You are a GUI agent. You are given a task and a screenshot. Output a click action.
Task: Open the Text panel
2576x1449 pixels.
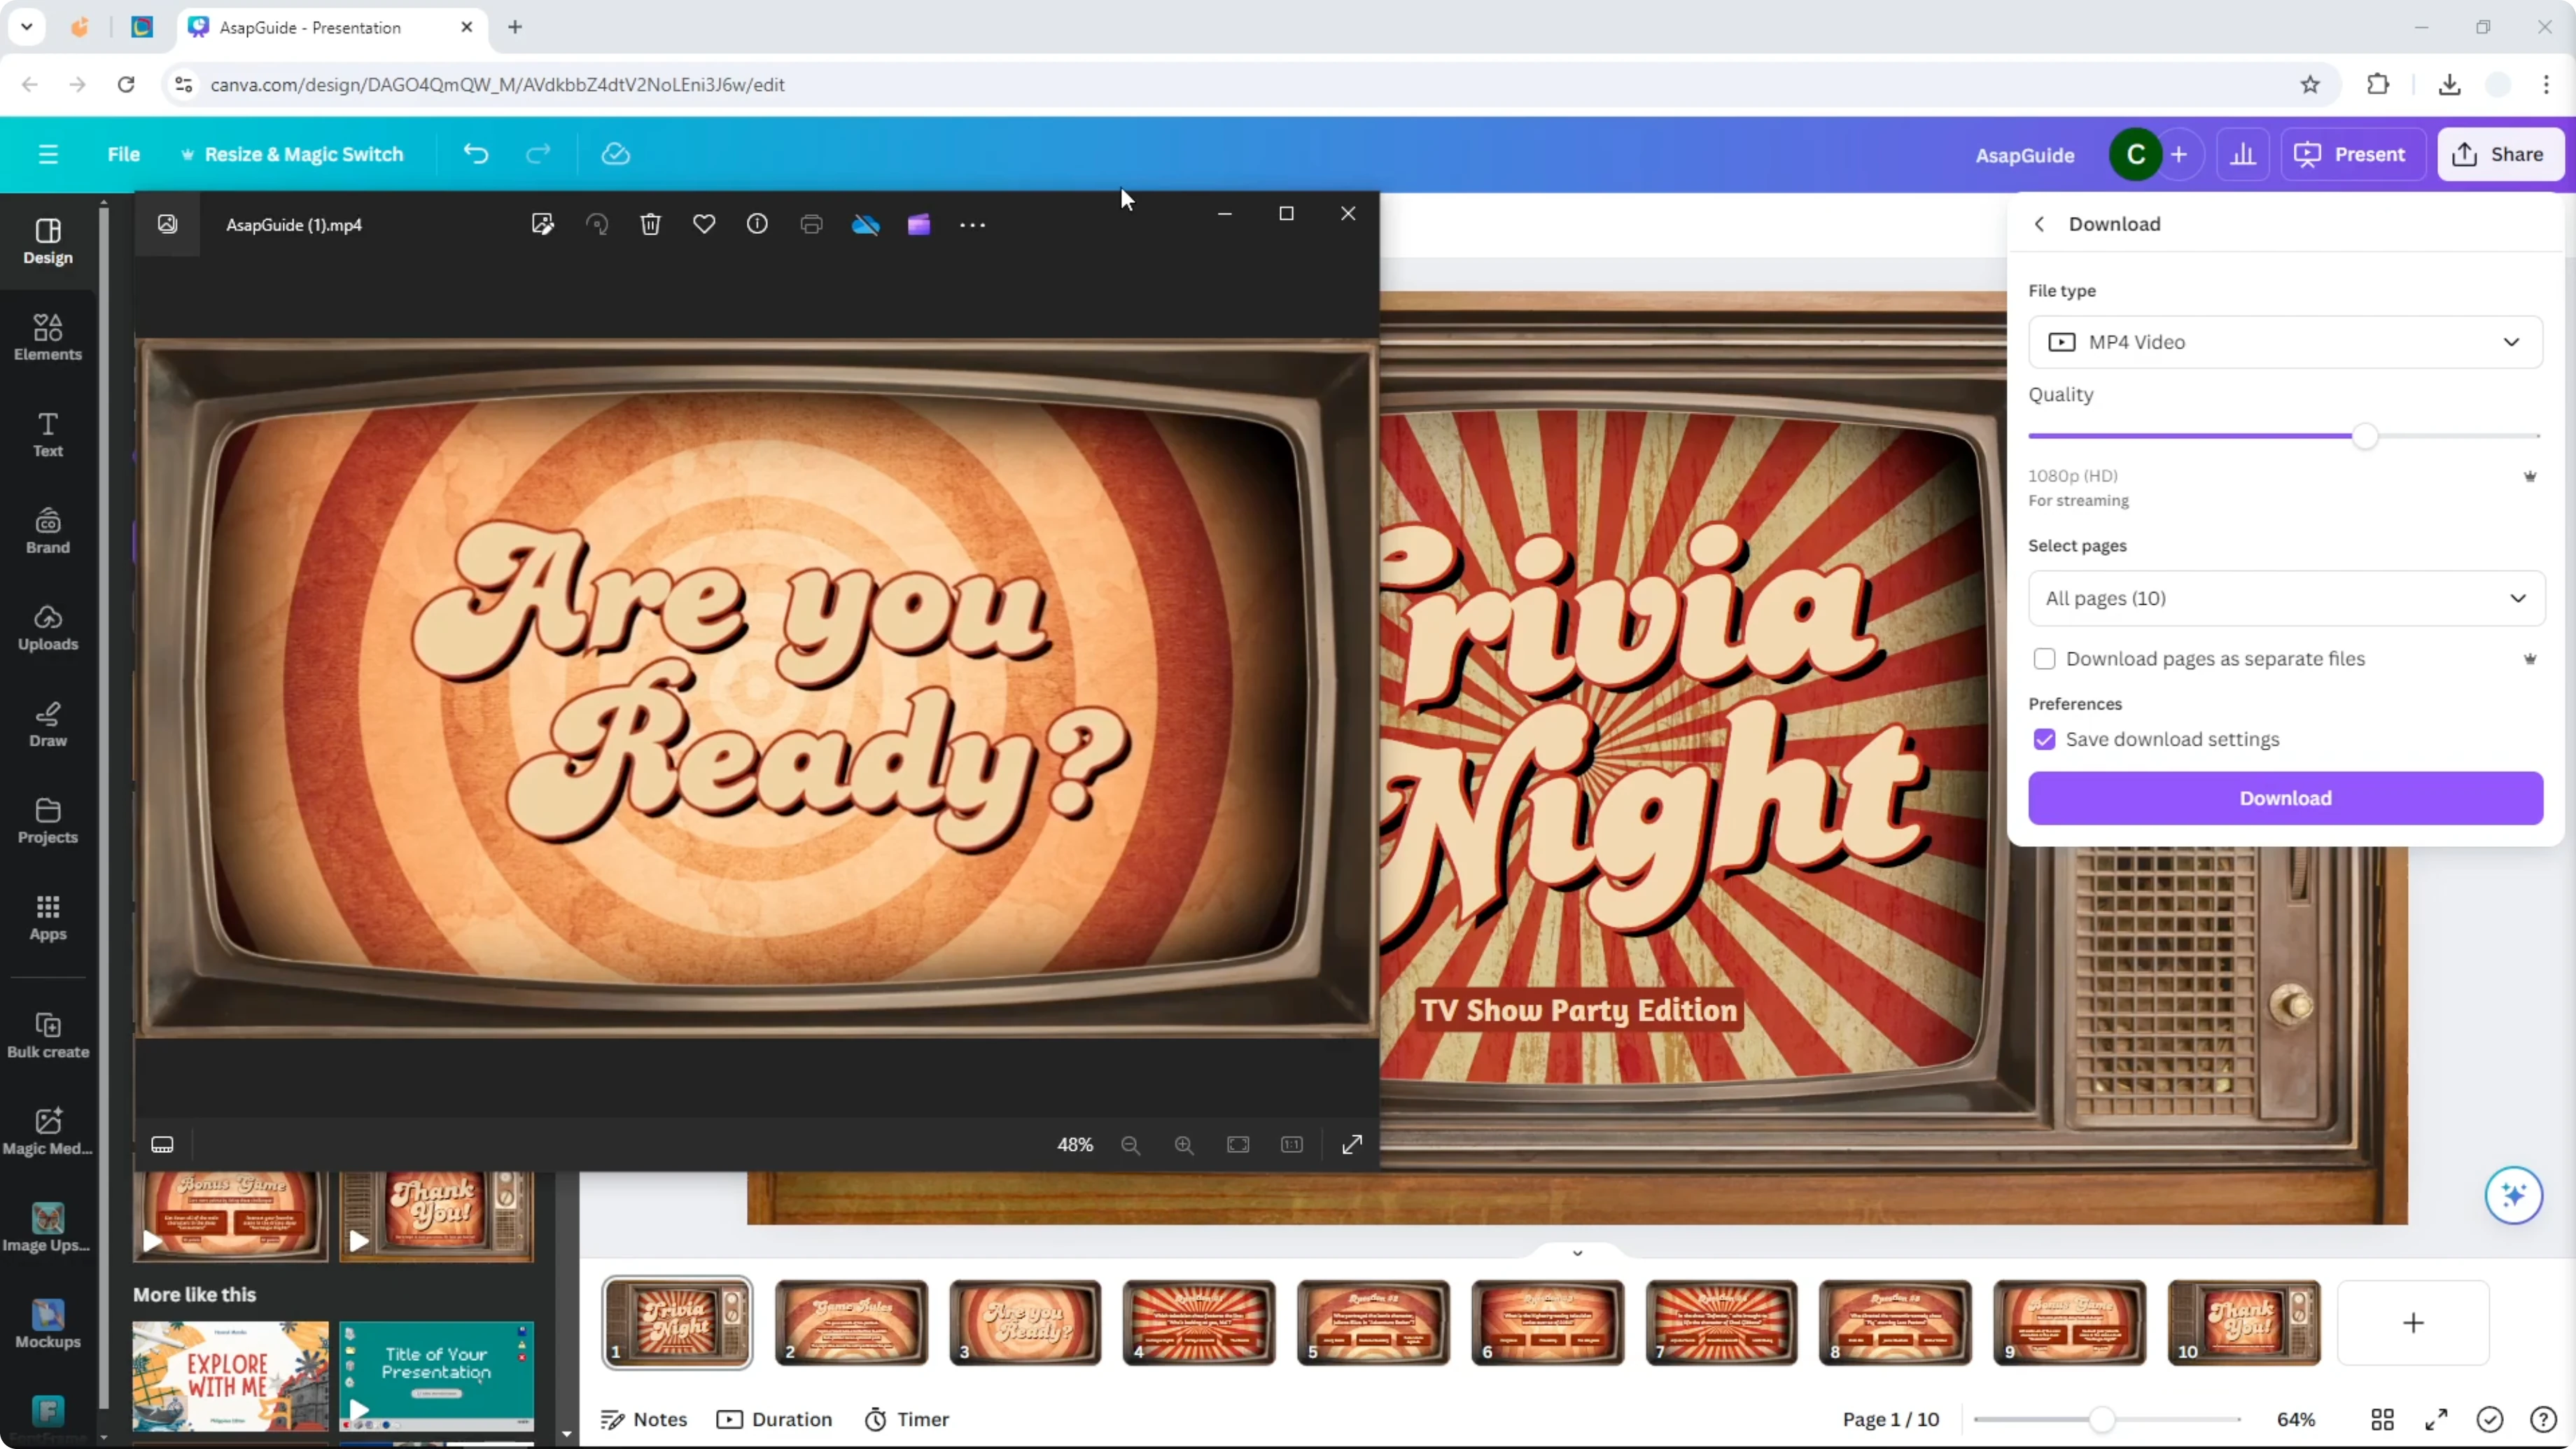point(48,435)
